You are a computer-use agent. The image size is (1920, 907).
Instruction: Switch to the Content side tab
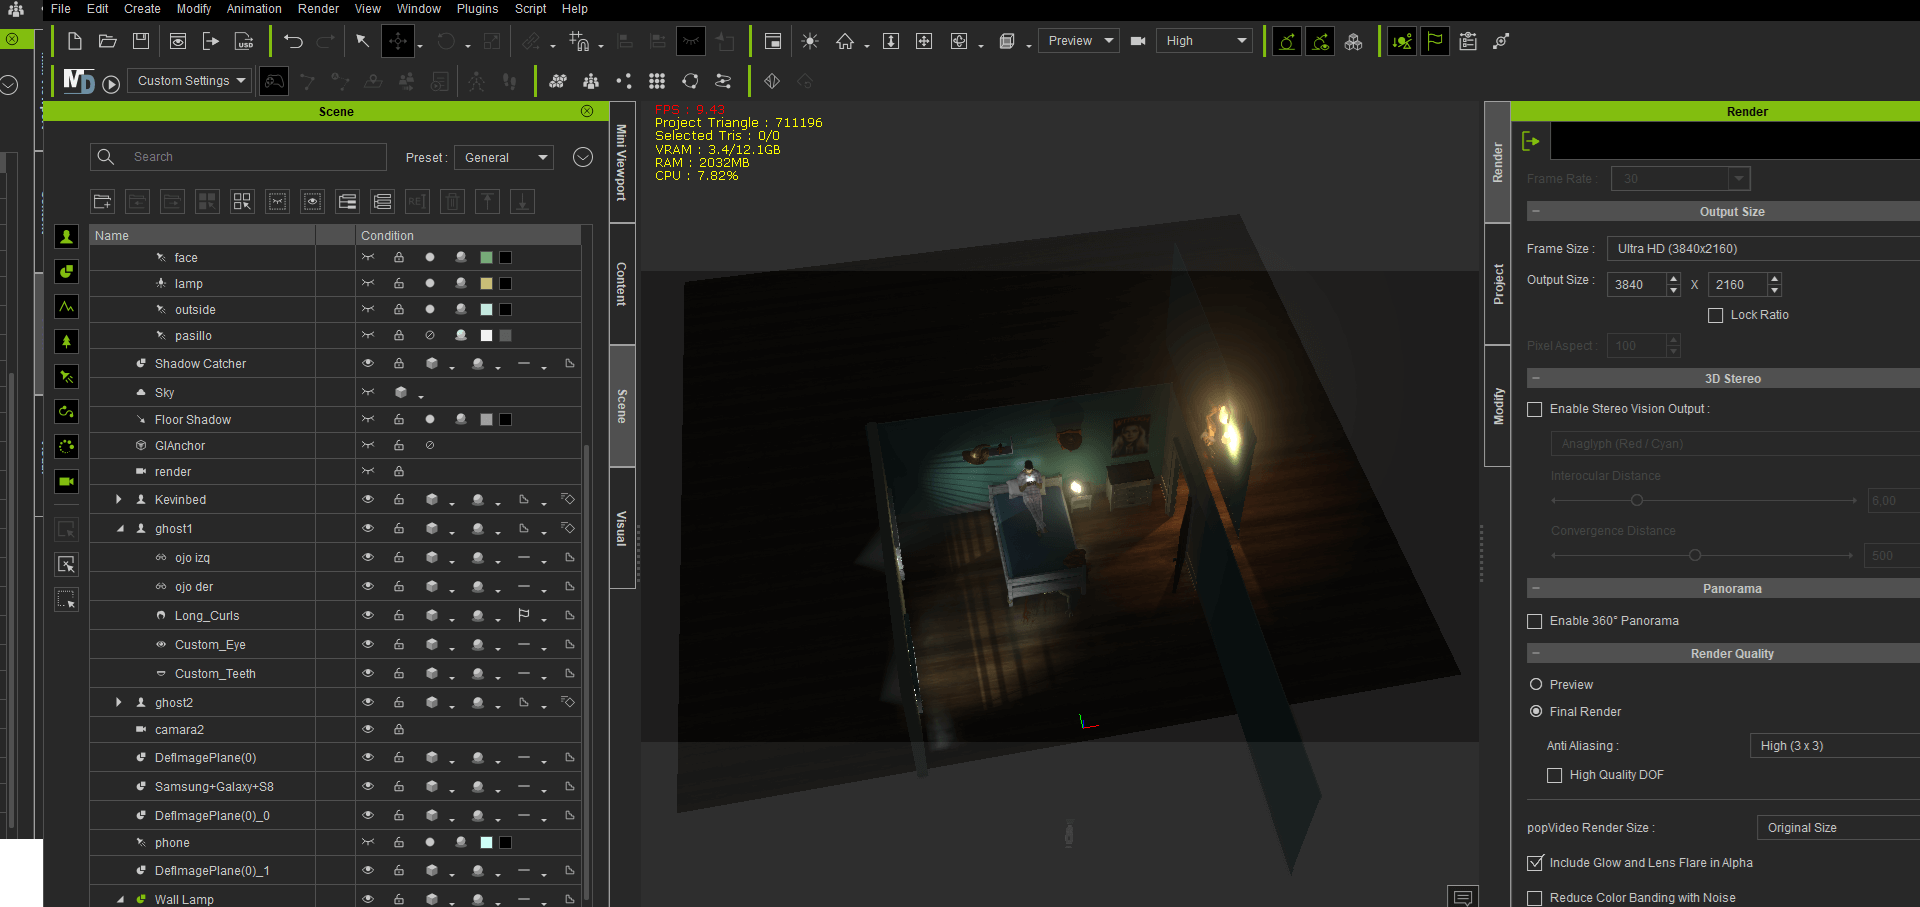click(621, 284)
